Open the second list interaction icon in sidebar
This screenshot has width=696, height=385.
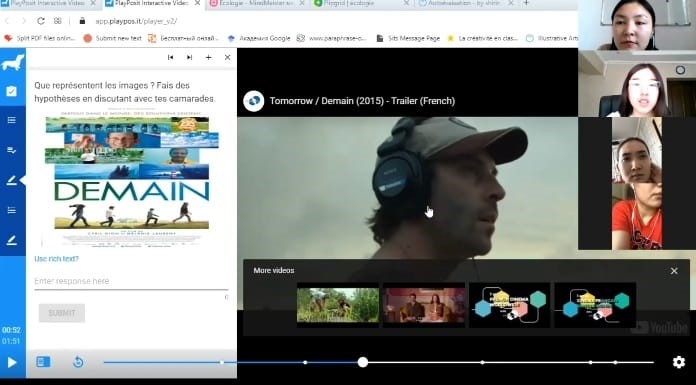point(12,210)
